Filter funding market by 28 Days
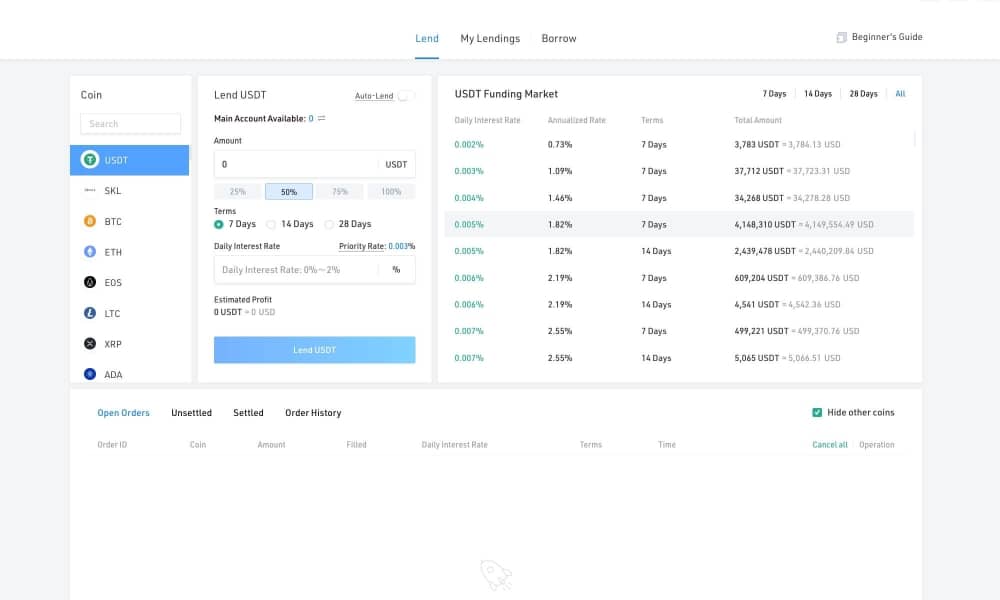 coord(864,94)
